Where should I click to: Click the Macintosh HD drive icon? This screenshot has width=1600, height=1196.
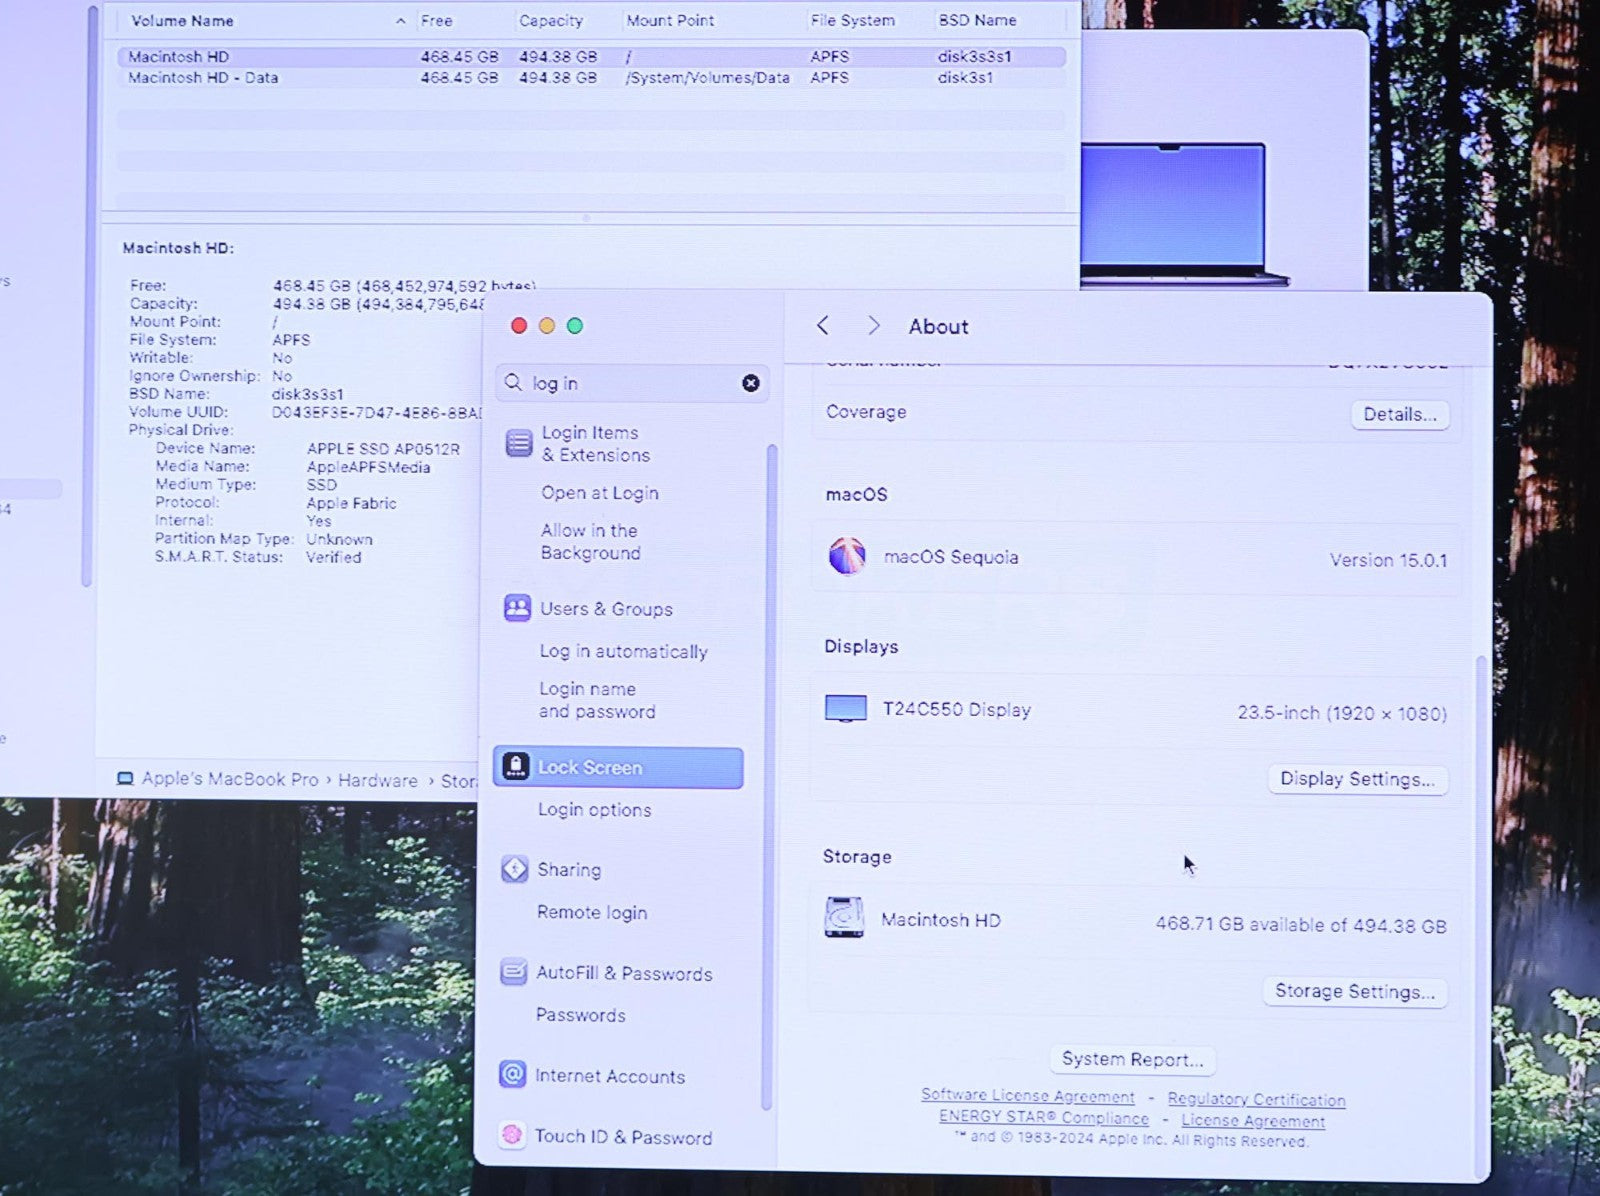point(844,917)
